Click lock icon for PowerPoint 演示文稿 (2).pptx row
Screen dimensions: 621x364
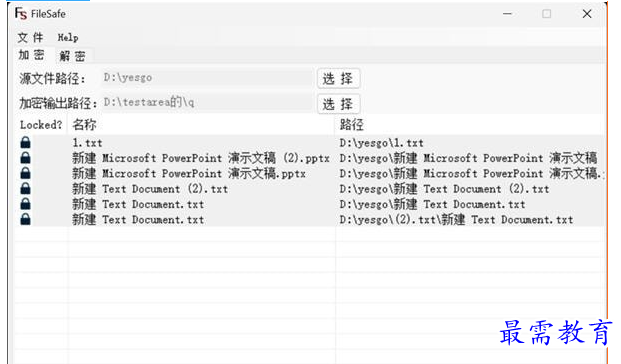pyautogui.click(x=25, y=158)
